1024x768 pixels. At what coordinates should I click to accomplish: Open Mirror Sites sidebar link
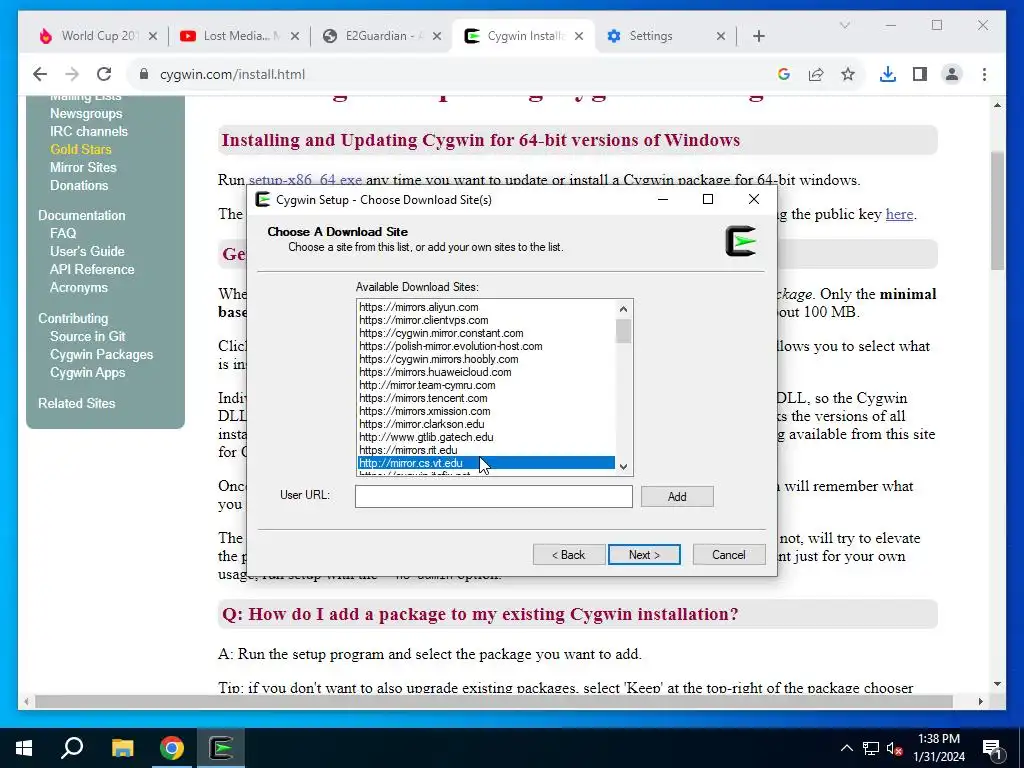pyautogui.click(x=83, y=167)
